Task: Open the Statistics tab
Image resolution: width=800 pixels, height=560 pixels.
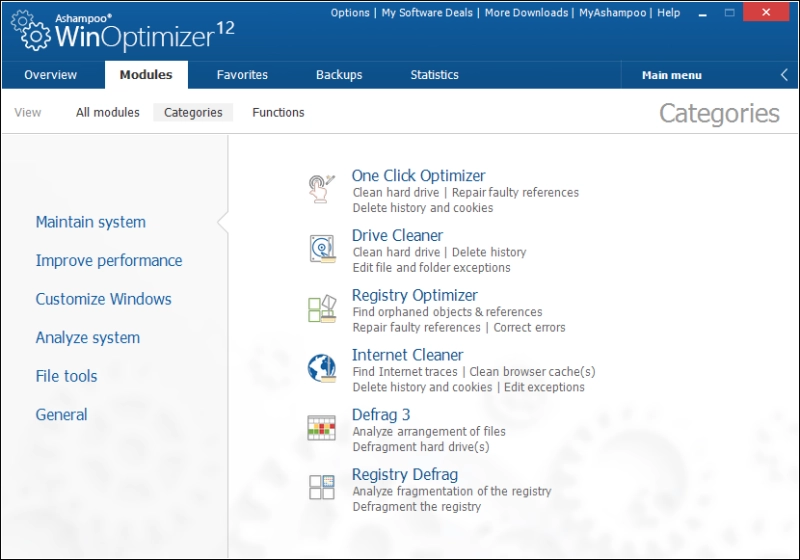Action: click(434, 74)
